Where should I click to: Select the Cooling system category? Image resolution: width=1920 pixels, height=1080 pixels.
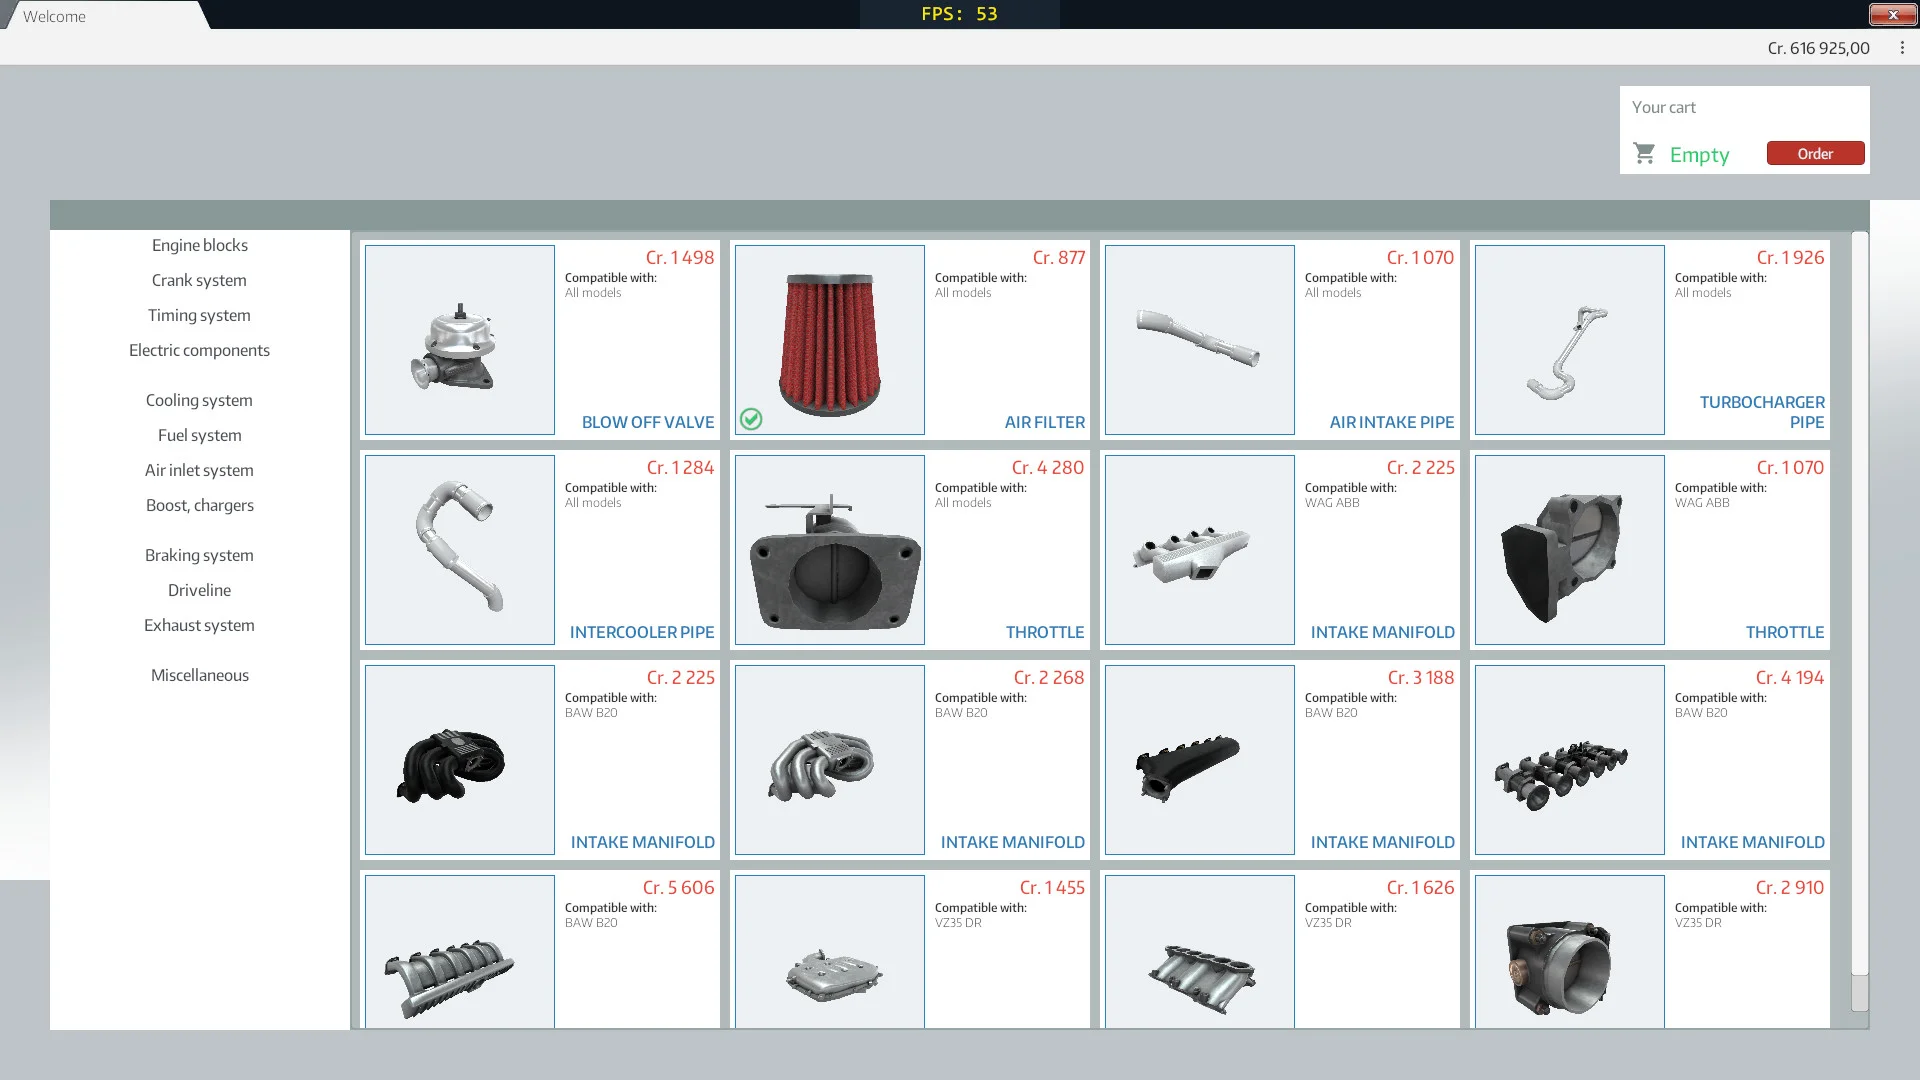199,399
